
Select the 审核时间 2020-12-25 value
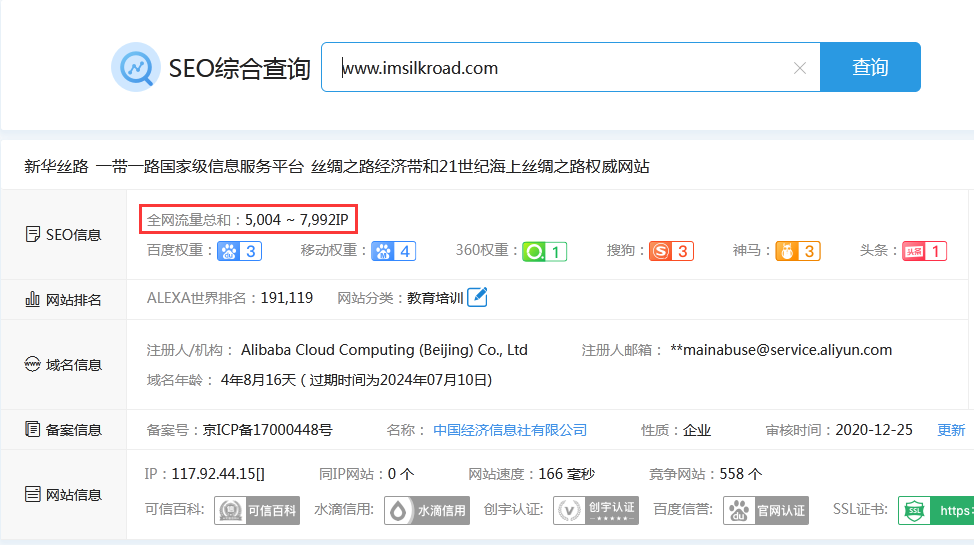point(874,430)
